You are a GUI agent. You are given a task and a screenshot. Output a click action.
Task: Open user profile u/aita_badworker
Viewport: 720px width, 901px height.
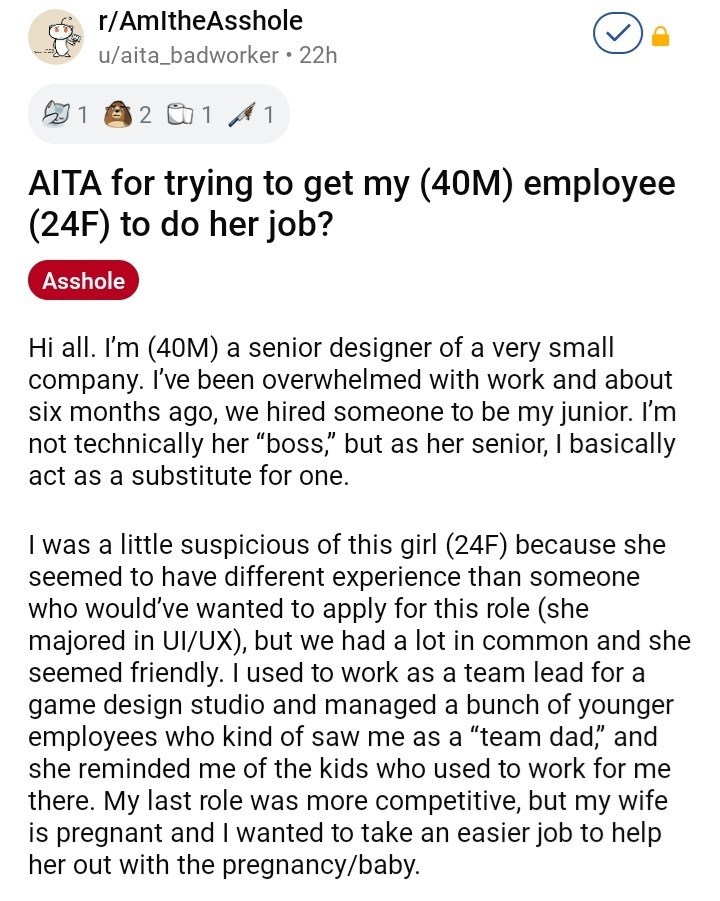(x=188, y=55)
